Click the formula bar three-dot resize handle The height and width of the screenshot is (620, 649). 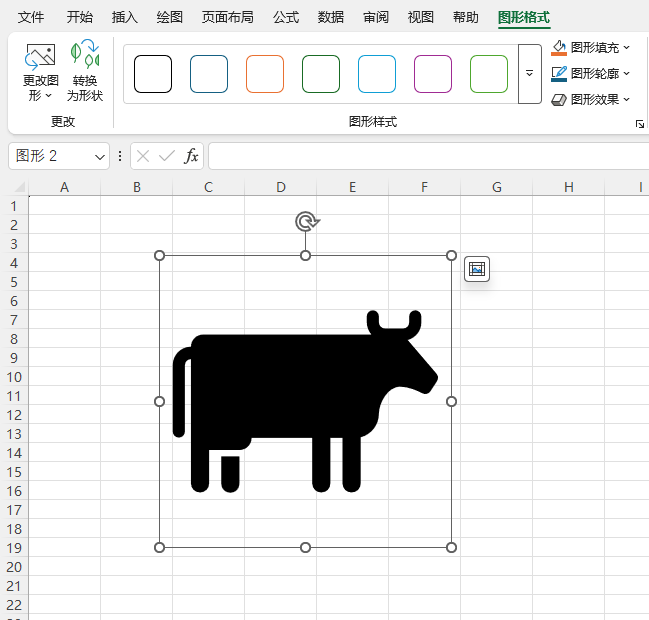click(x=120, y=156)
